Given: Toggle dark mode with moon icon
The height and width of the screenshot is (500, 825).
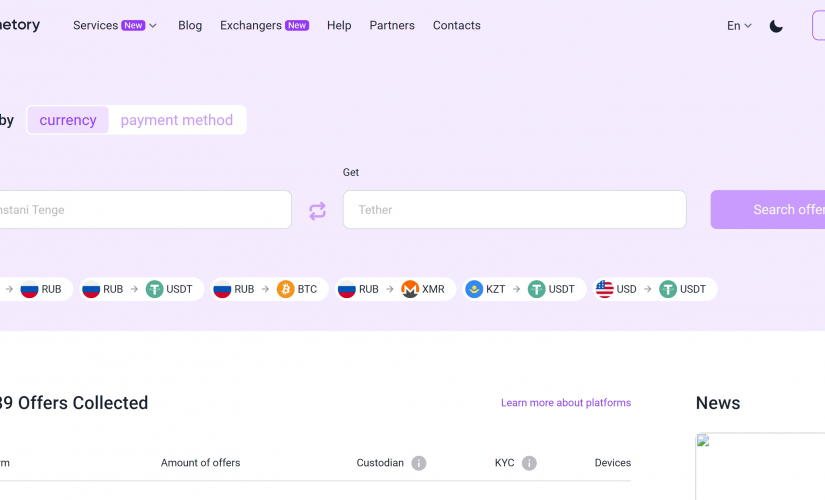Looking at the screenshot, I should tap(776, 26).
